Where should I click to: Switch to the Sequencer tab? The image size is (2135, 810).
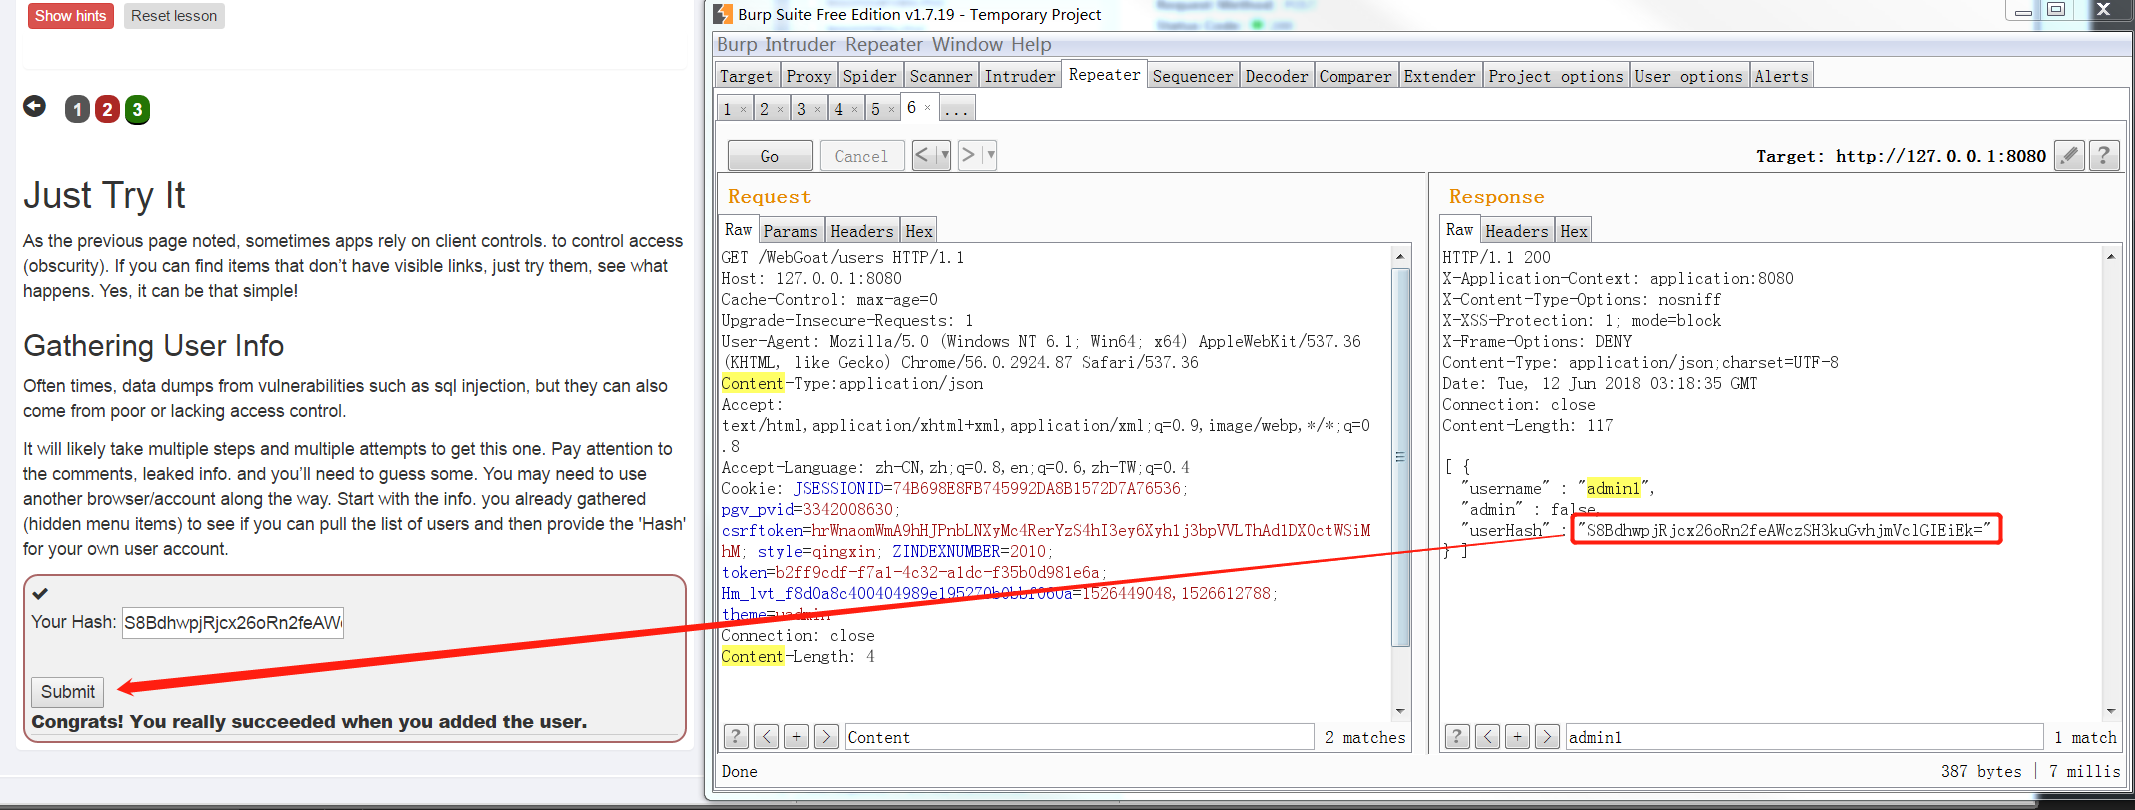(1193, 76)
